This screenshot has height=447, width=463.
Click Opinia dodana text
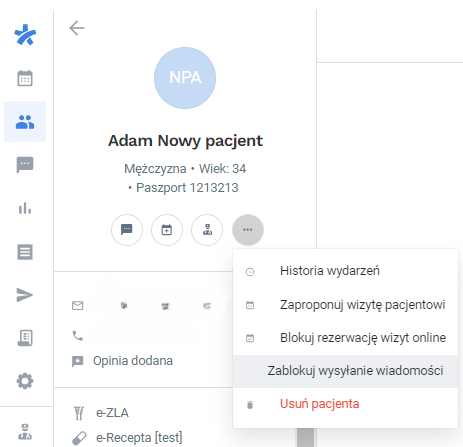[x=133, y=361]
